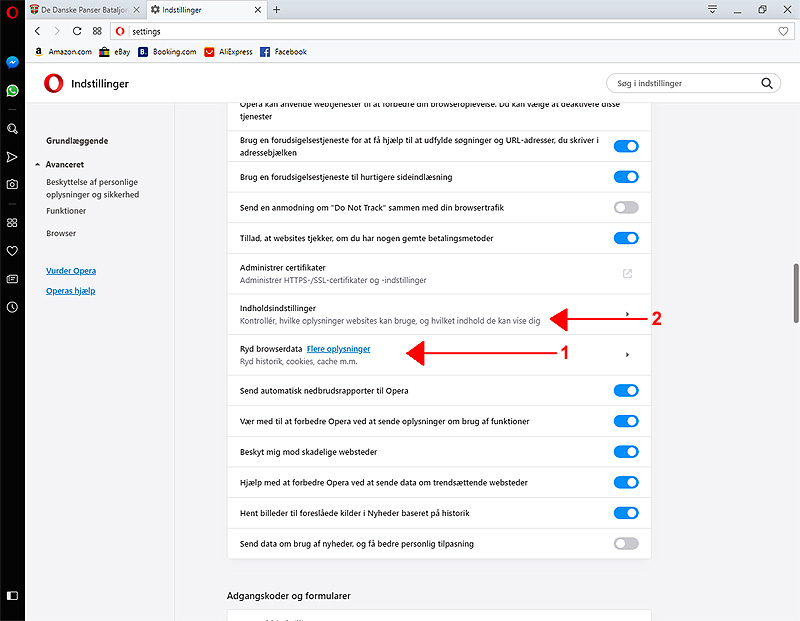
Task: Toggle off "Beskyt mig mod skadelige websteder"
Action: tap(625, 452)
